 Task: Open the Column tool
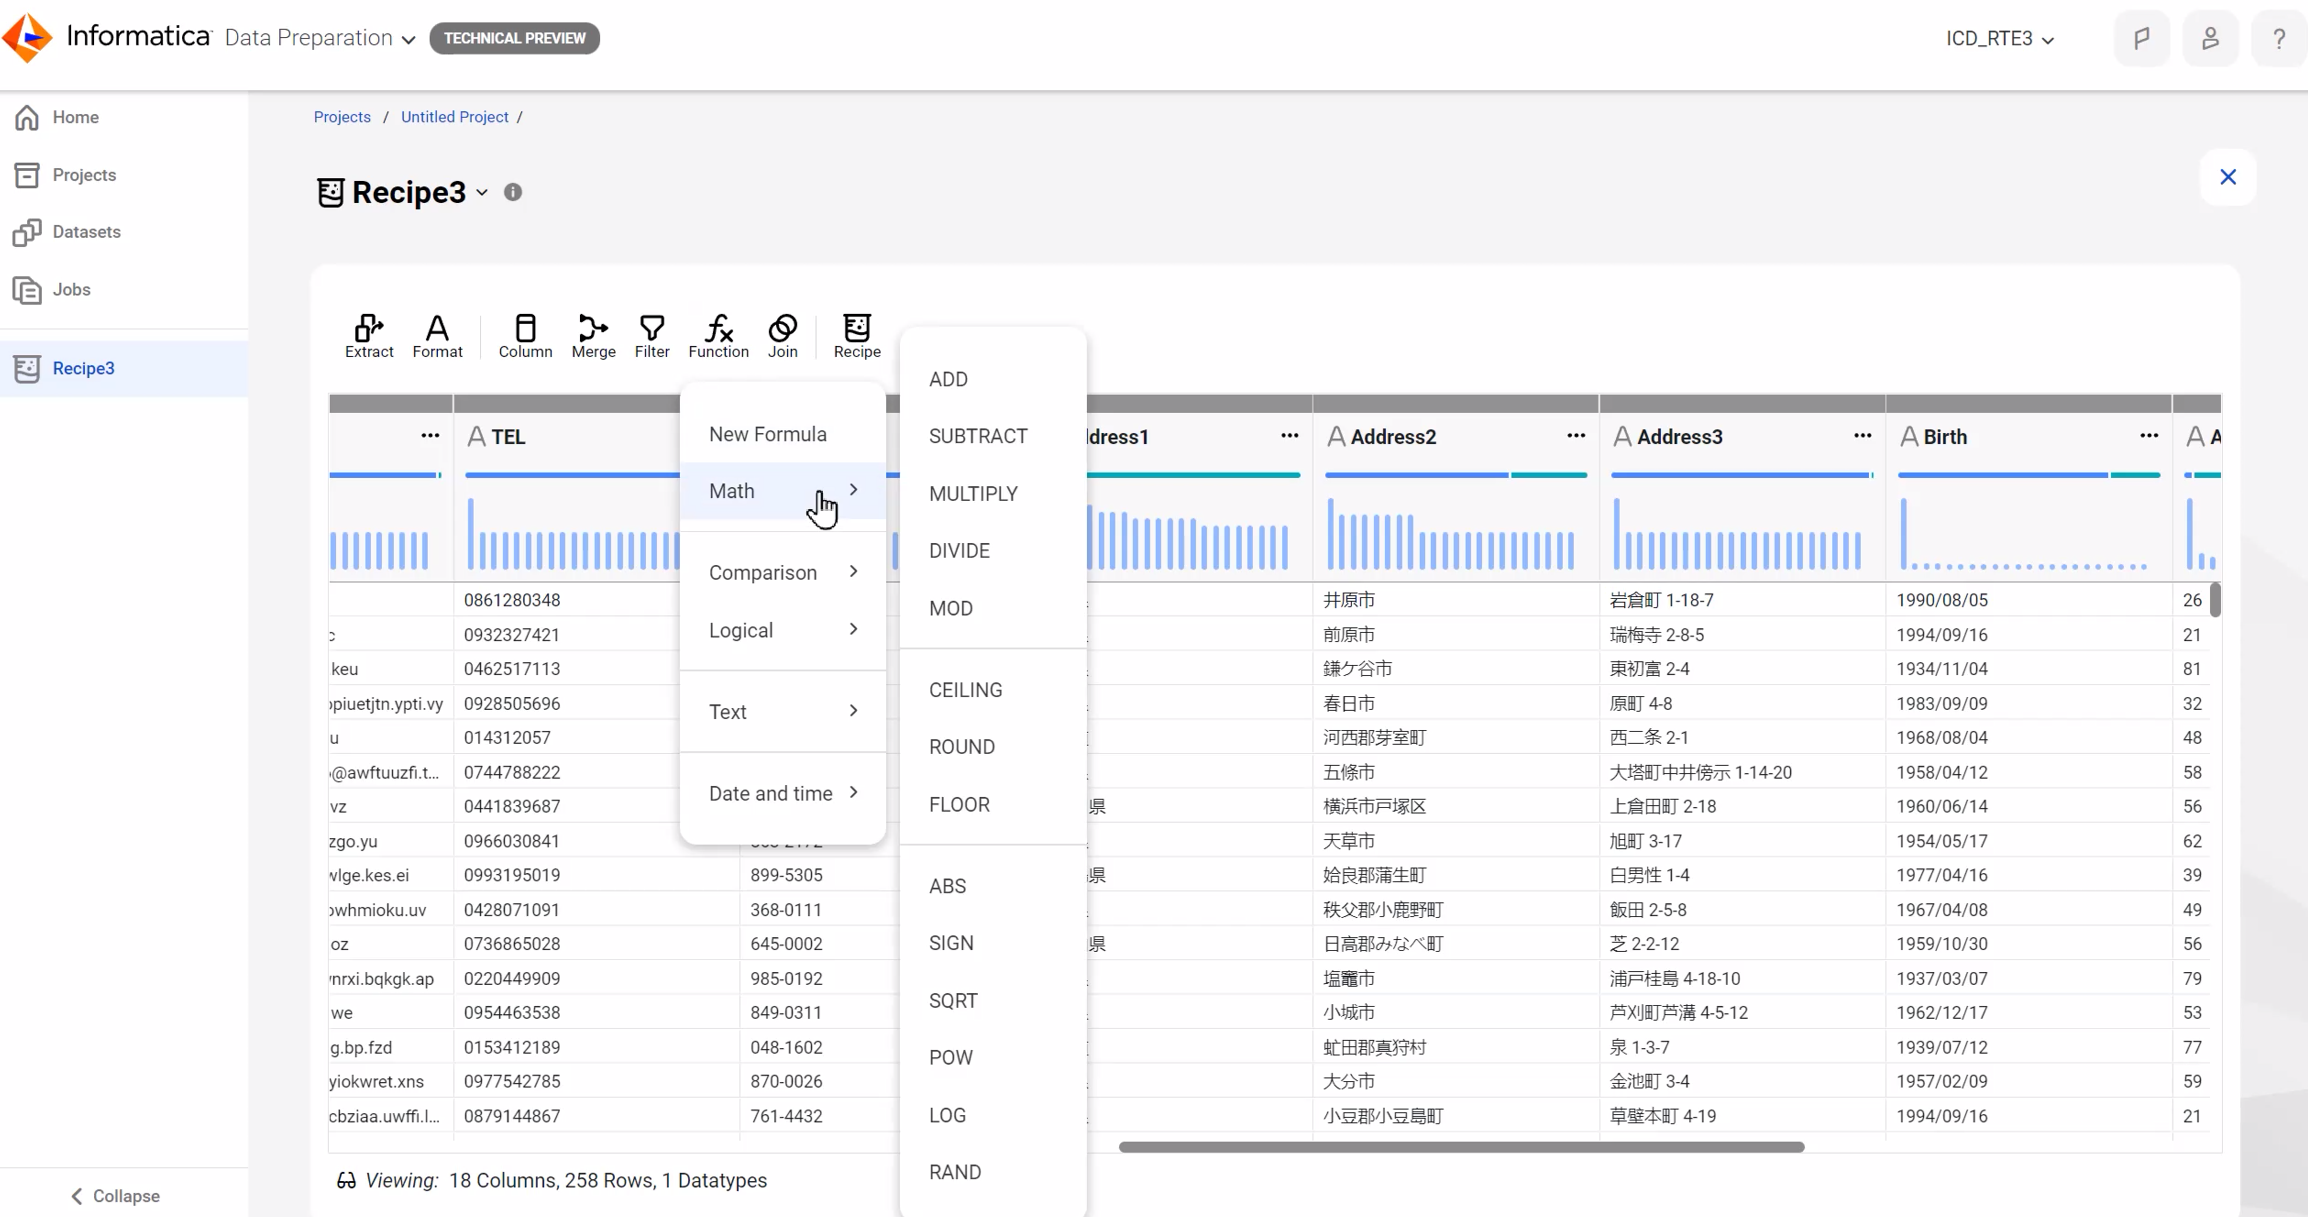525,336
